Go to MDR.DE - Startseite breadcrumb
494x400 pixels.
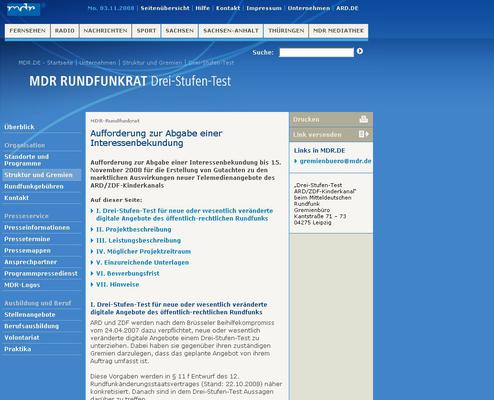tap(46, 62)
